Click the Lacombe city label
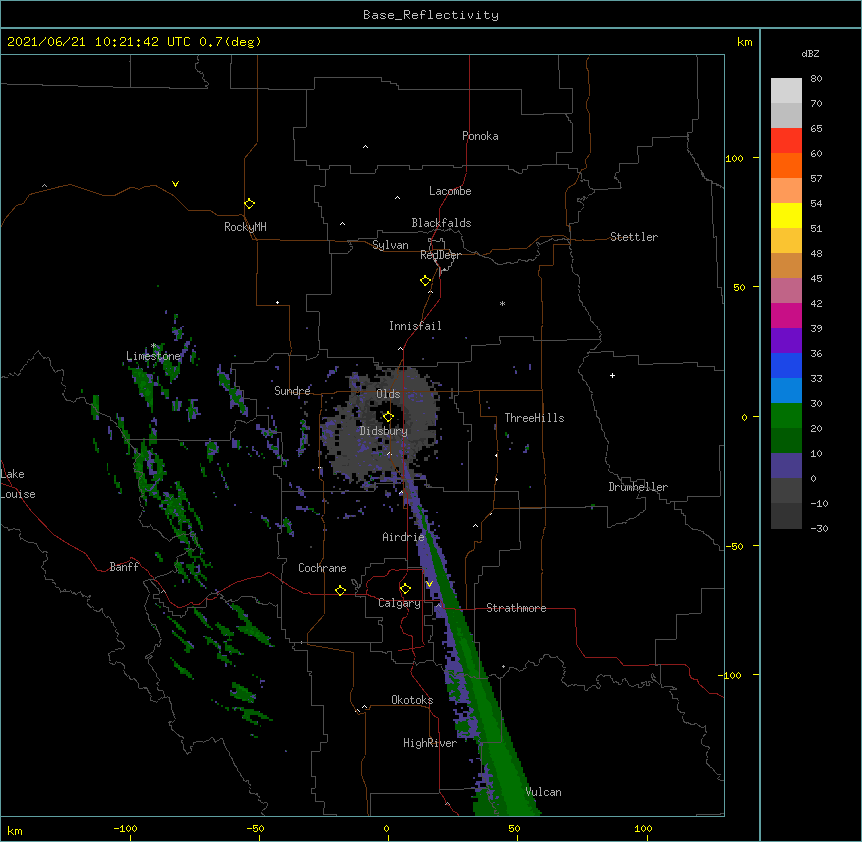Screen dimensions: 862x842 pyautogui.click(x=450, y=191)
